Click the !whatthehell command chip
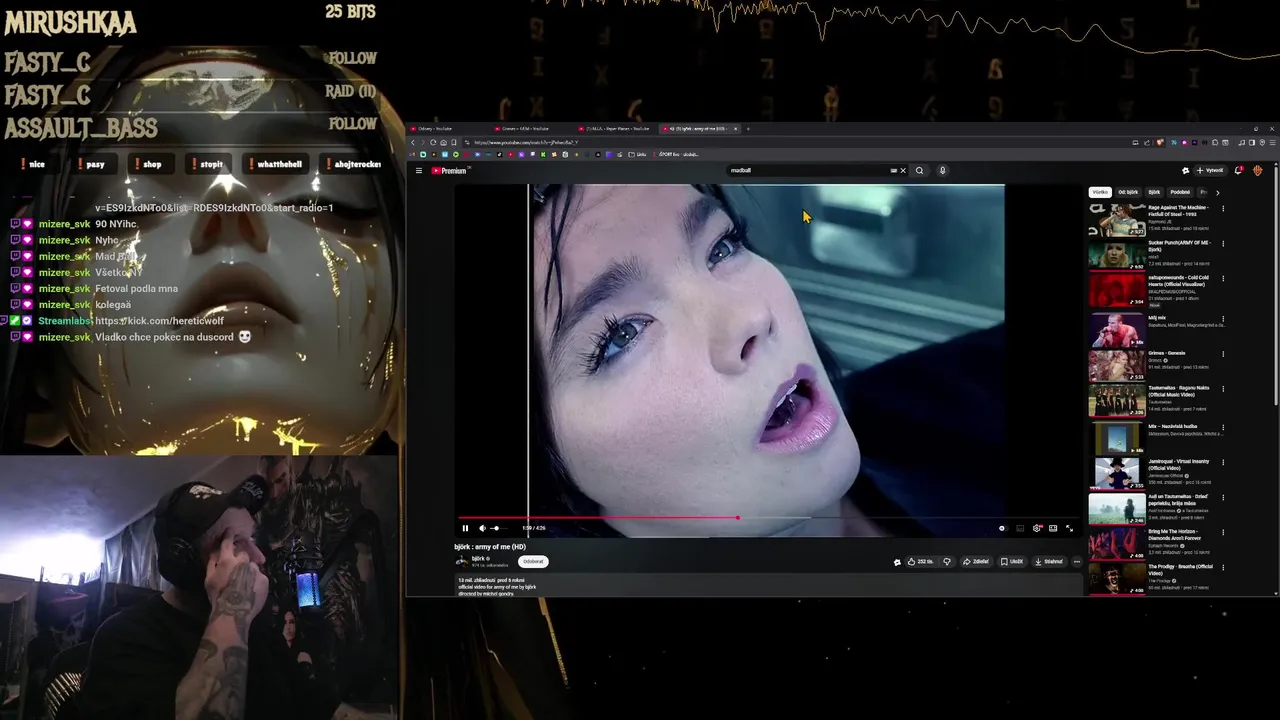The height and width of the screenshot is (720, 1280). [273, 164]
